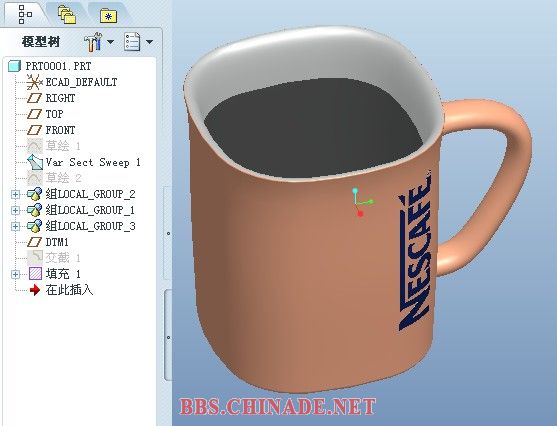Click the ECAD_DEFAULT coordinate system icon

pyautogui.click(x=34, y=82)
